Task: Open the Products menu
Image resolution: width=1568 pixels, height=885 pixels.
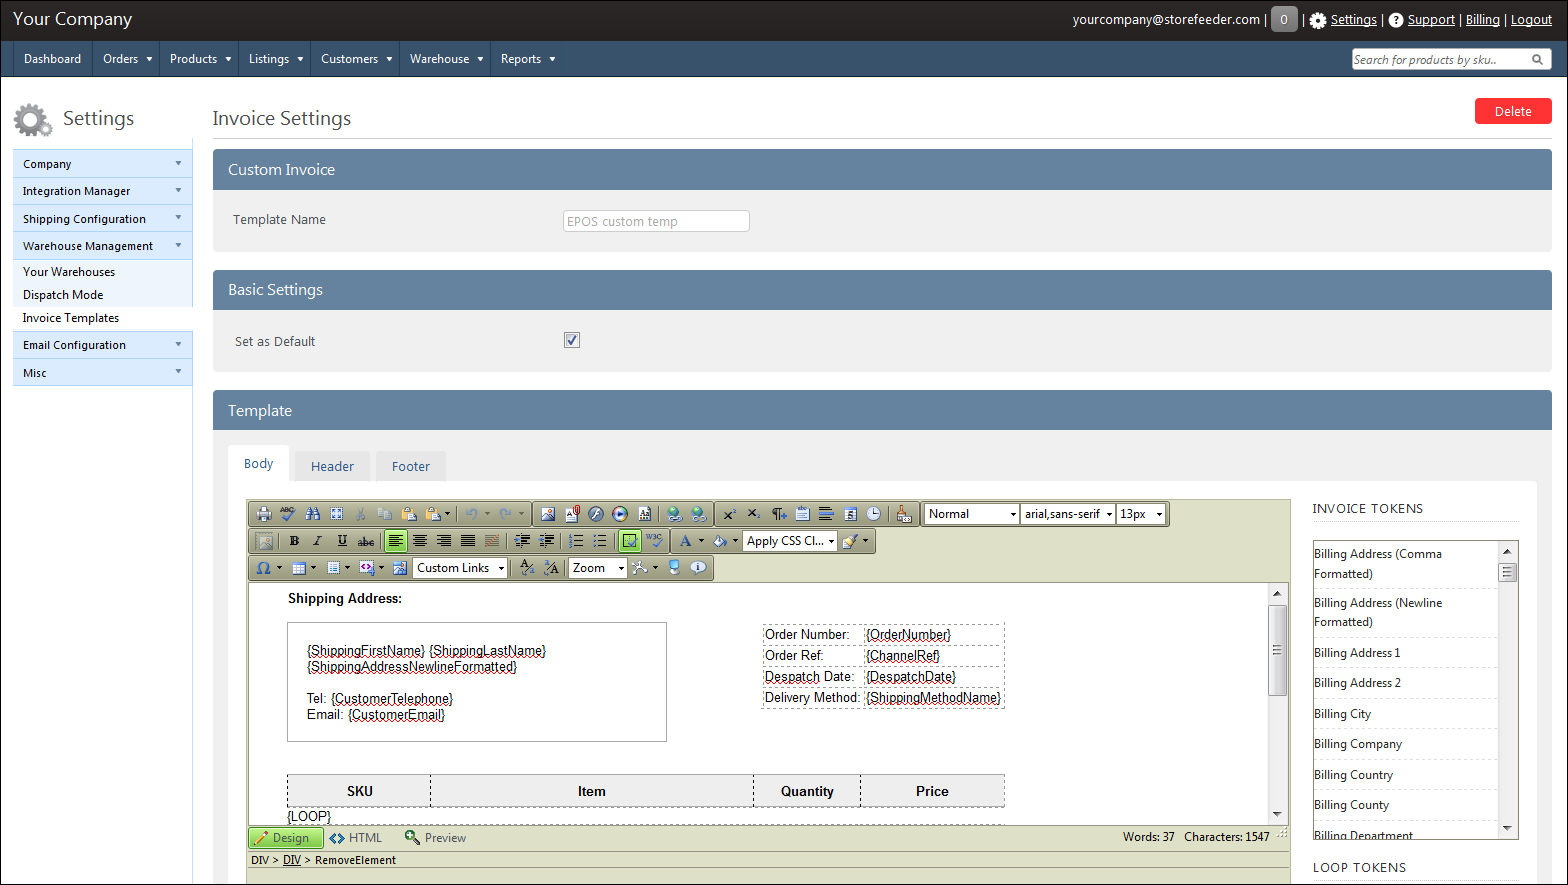Action: [x=200, y=59]
